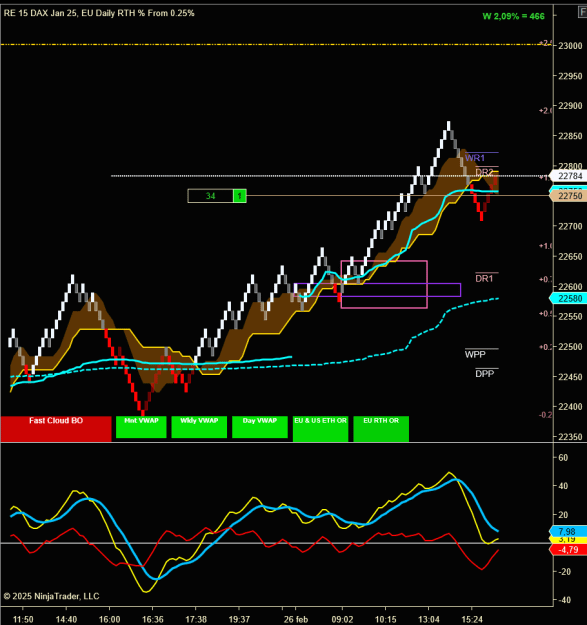This screenshot has width=587, height=625.
Task: Click the white 22784 price marker
Action: [x=568, y=176]
